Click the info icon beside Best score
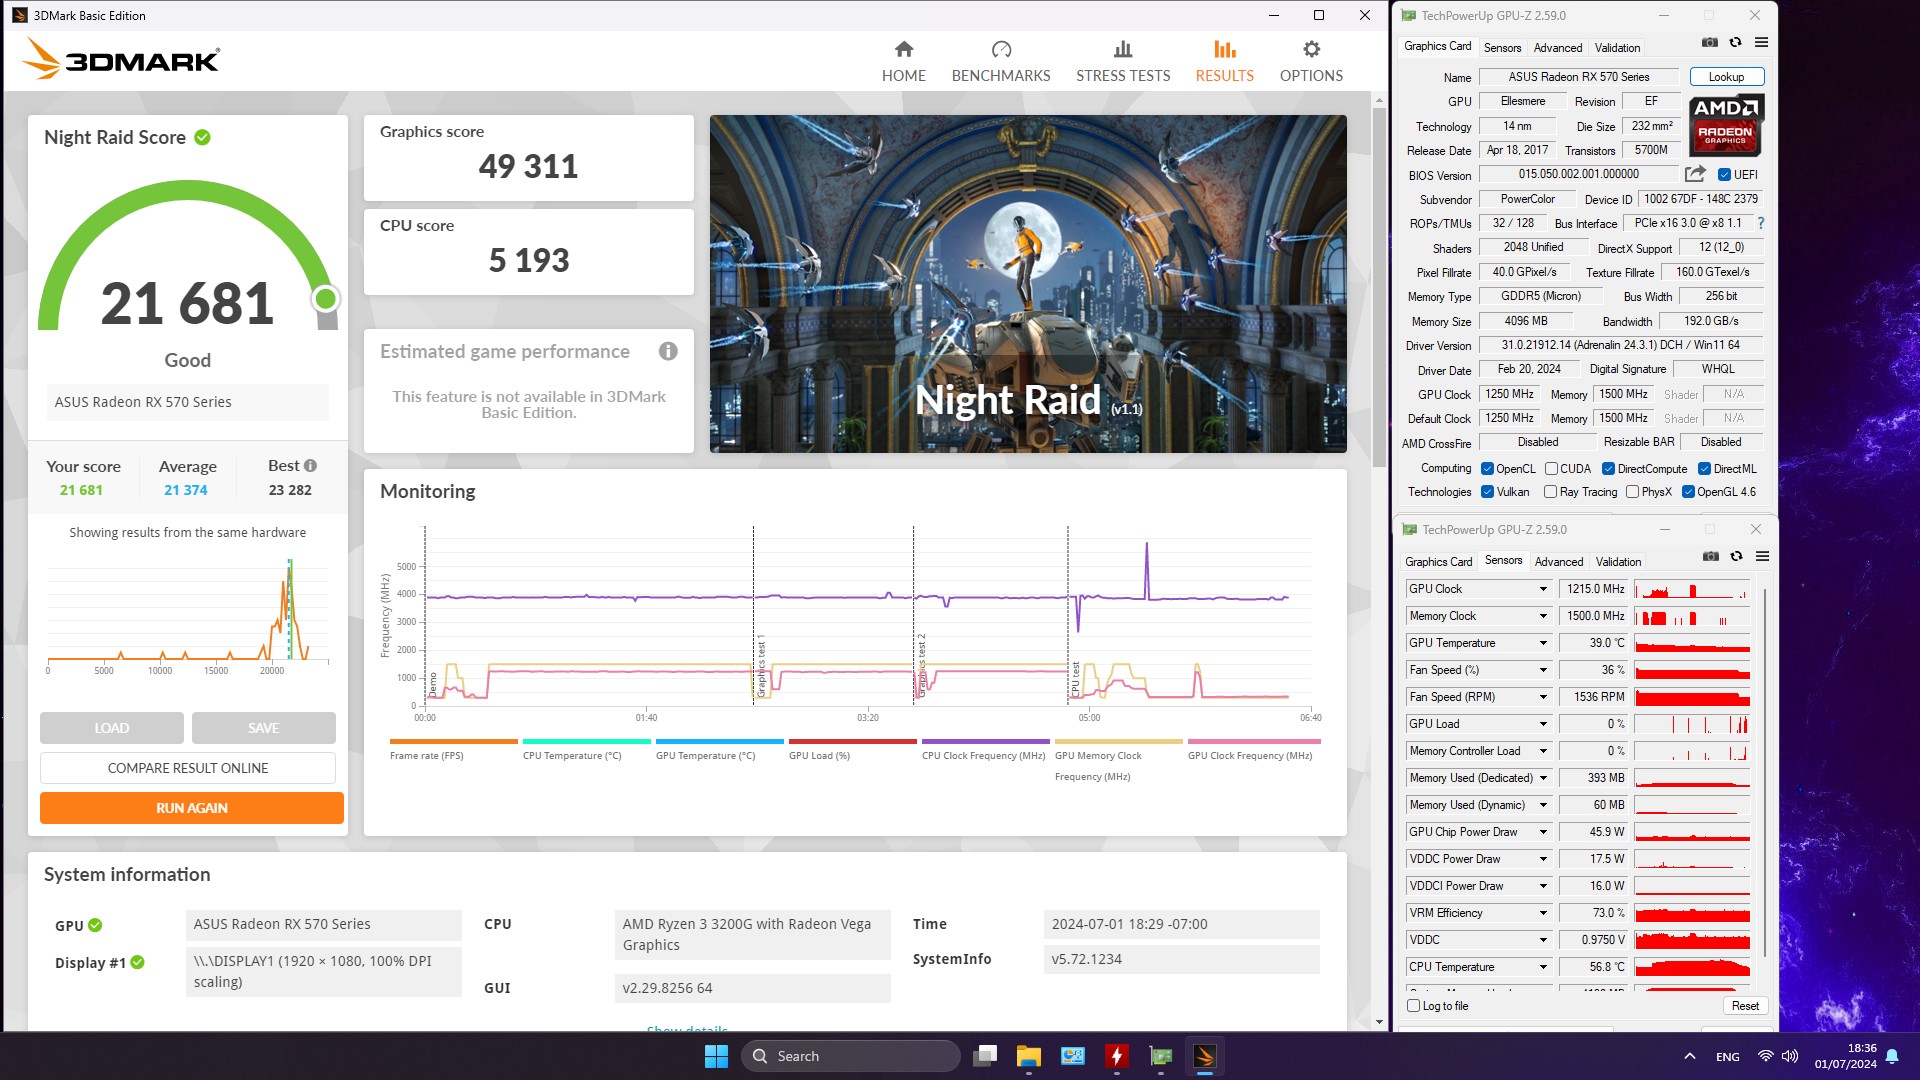 click(x=310, y=465)
